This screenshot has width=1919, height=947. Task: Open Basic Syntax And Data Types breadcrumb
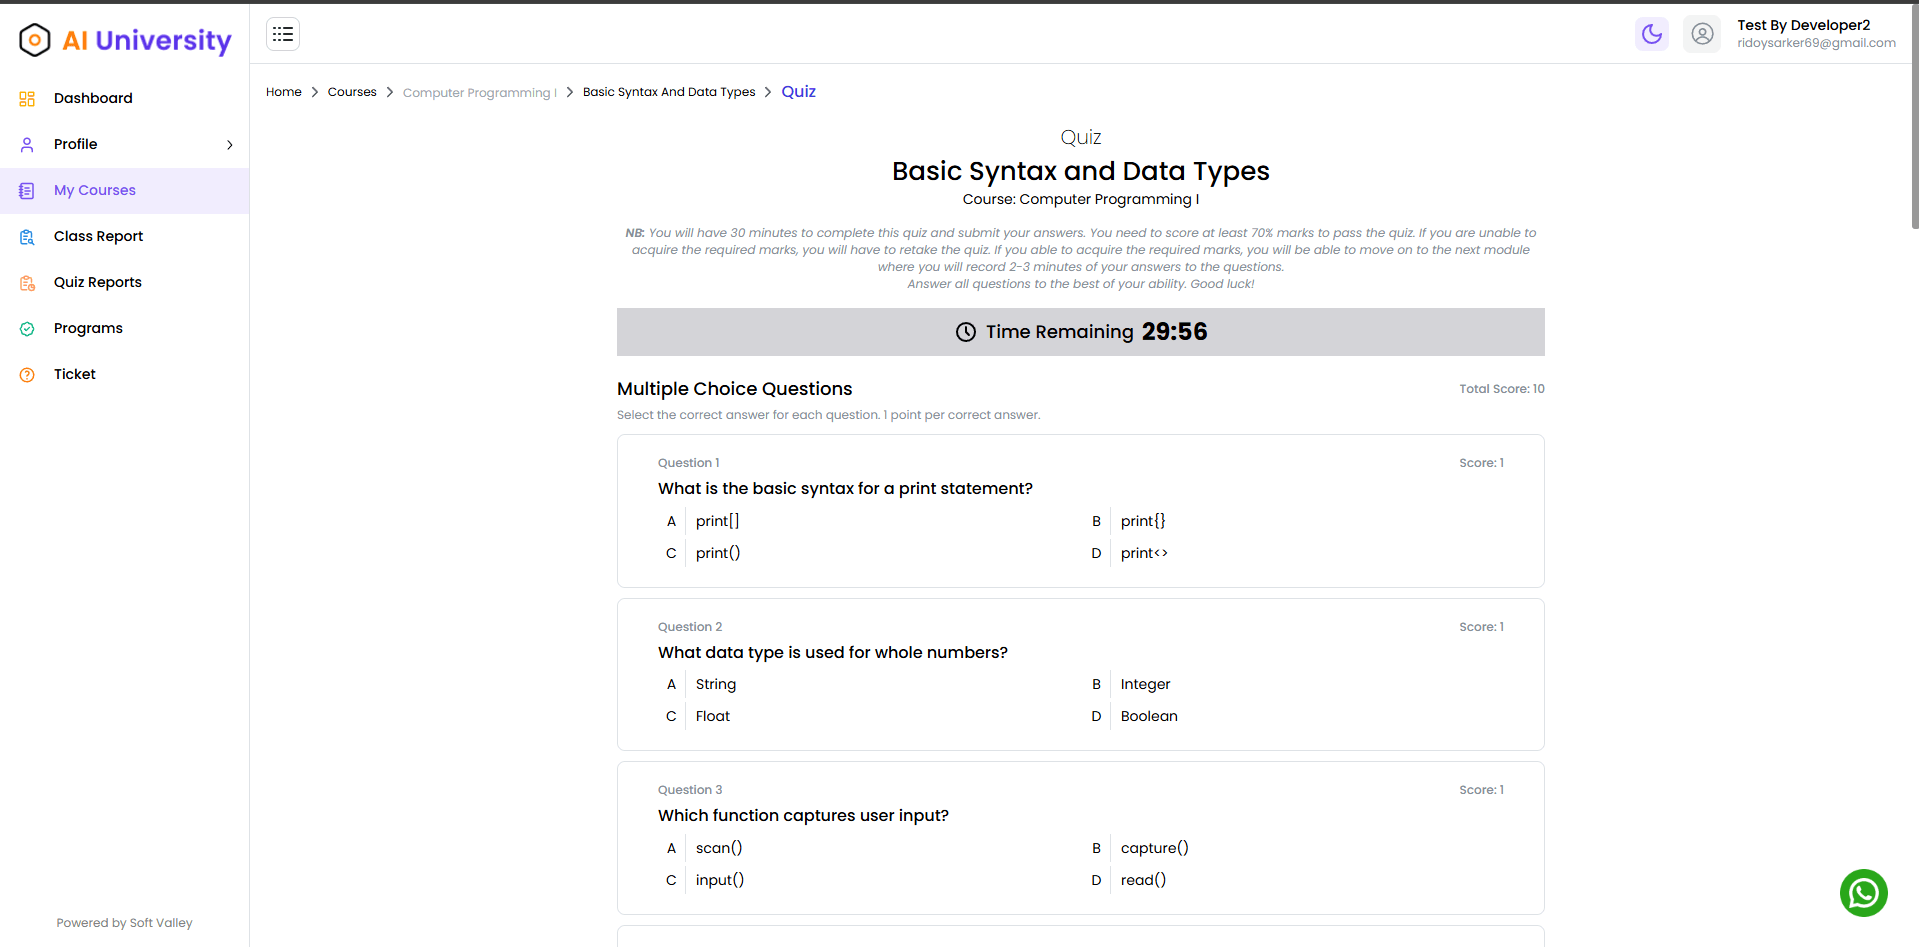coord(669,92)
